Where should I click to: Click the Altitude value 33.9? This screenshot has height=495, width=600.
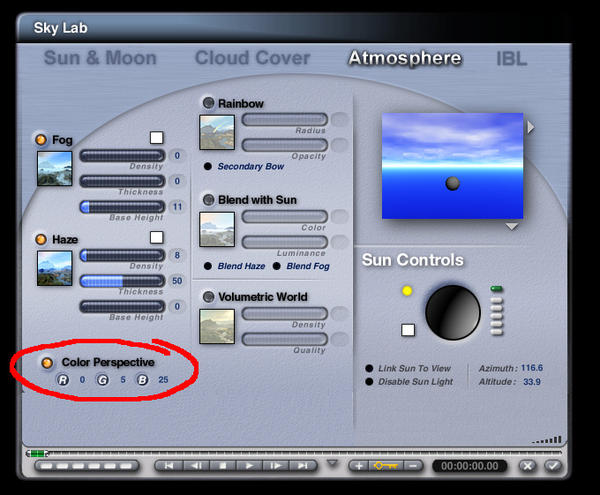click(532, 382)
